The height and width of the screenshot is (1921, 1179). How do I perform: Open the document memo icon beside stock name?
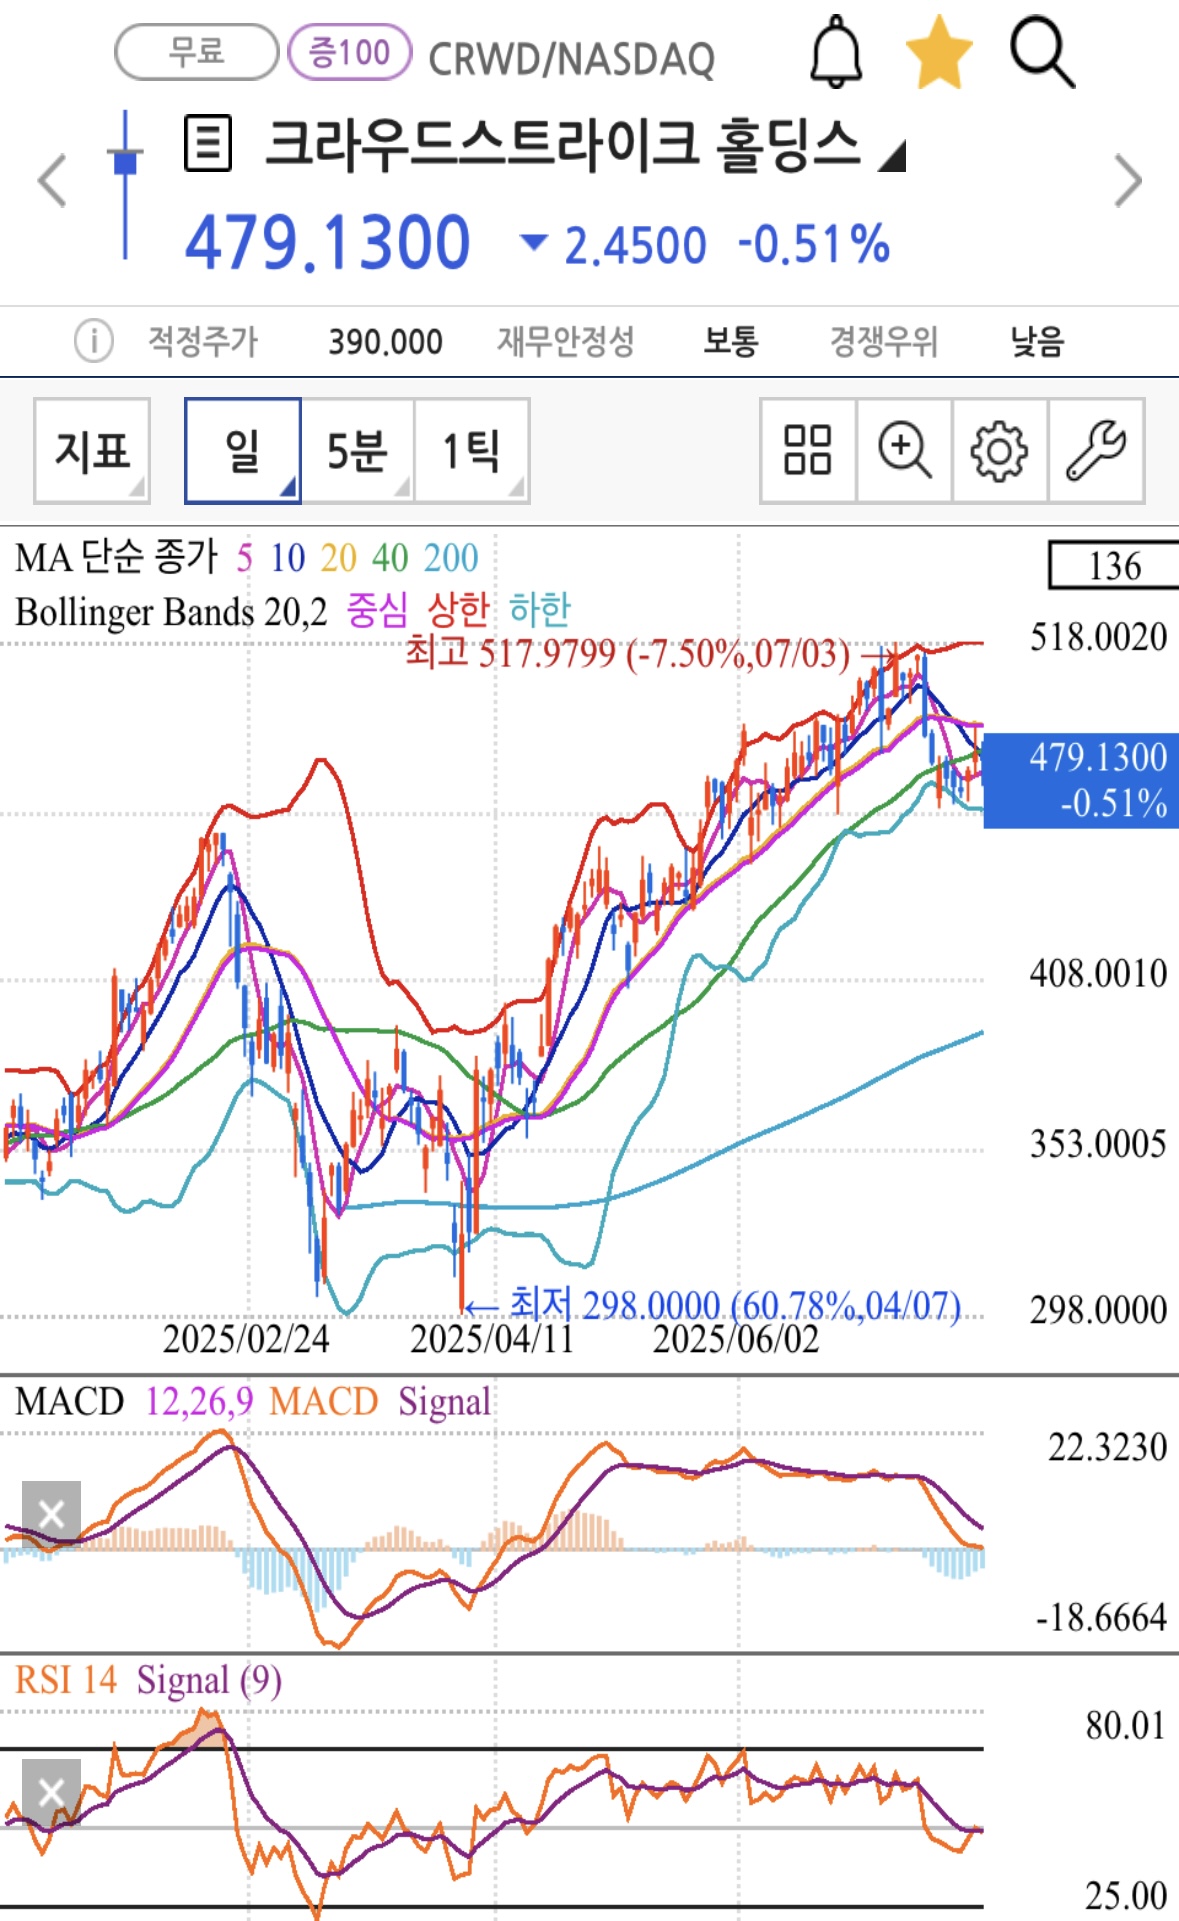coord(208,144)
